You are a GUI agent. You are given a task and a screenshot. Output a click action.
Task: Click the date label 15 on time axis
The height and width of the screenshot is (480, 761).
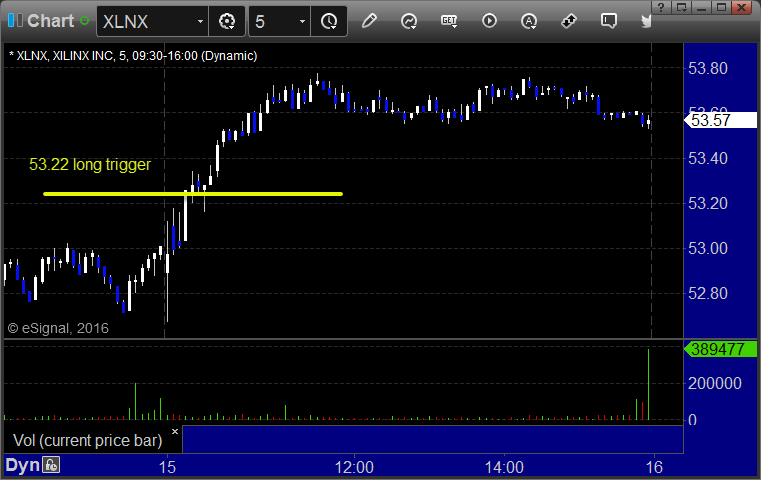[167, 467]
